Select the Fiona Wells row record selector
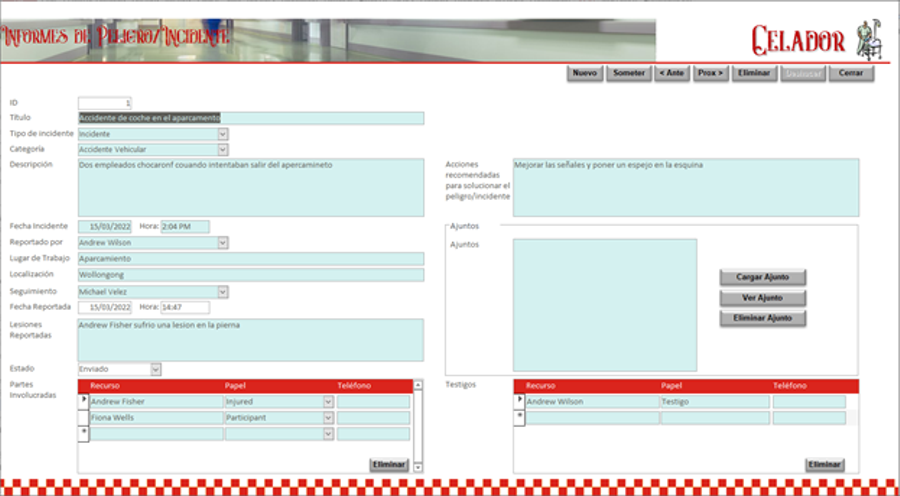The height and width of the screenshot is (496, 900). tap(83, 417)
